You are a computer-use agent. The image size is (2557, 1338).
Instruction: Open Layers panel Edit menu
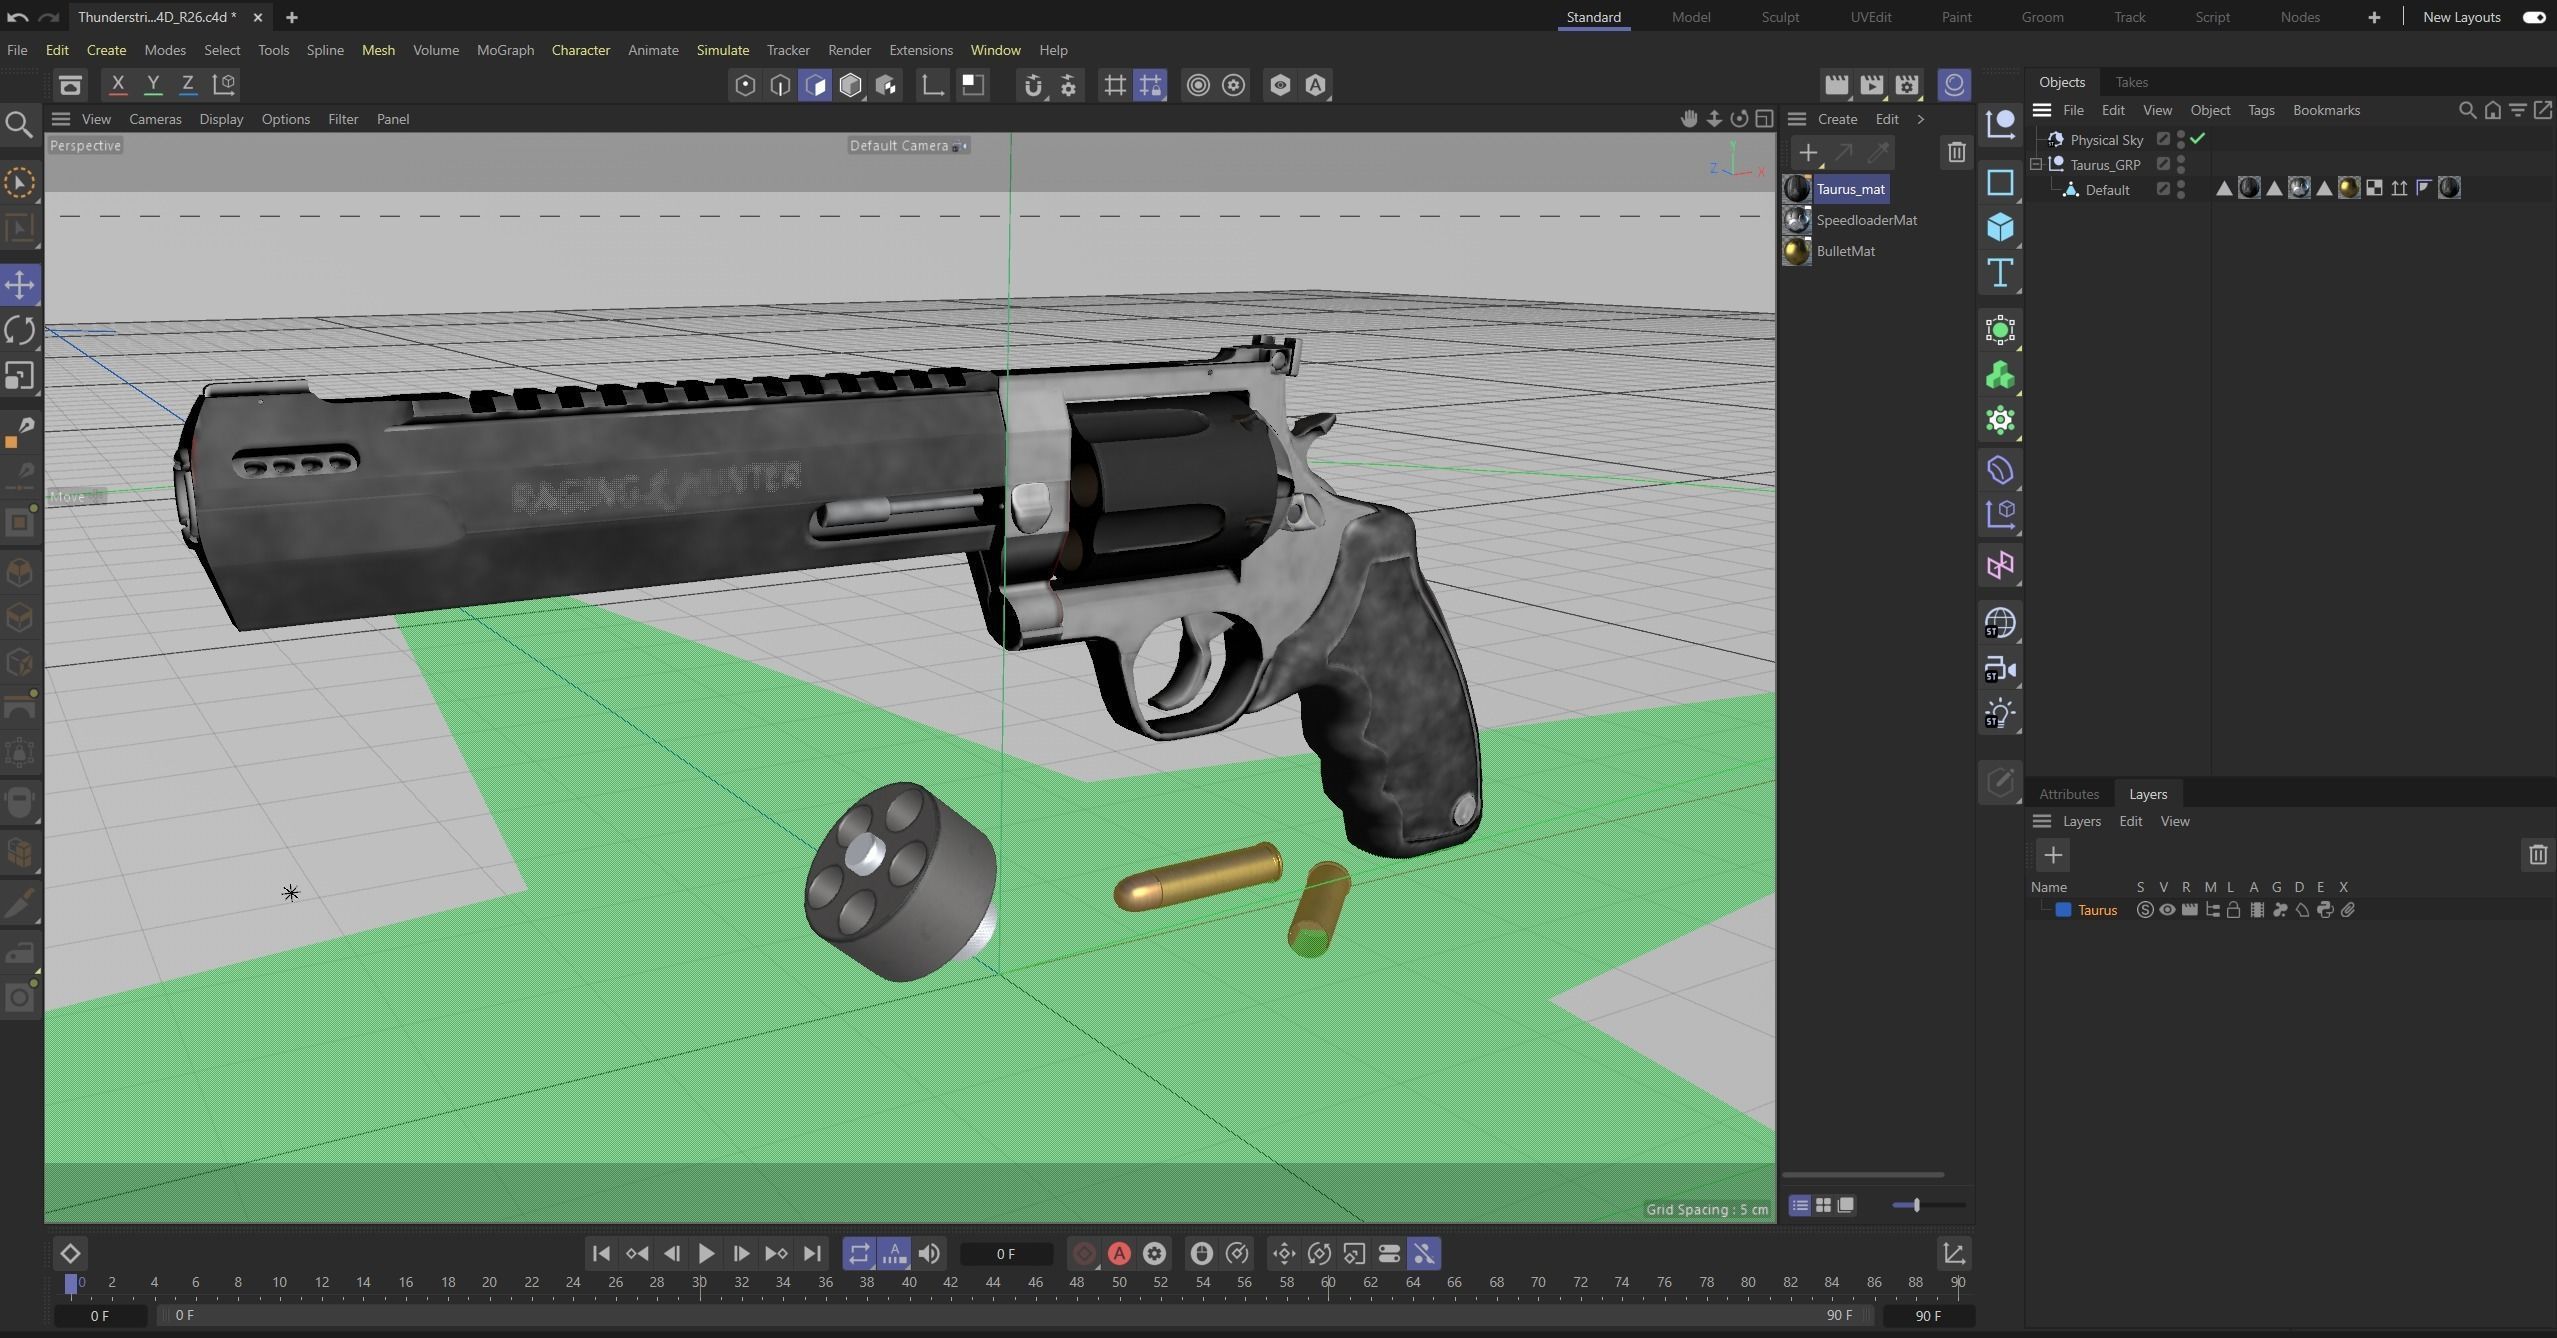tap(2130, 821)
